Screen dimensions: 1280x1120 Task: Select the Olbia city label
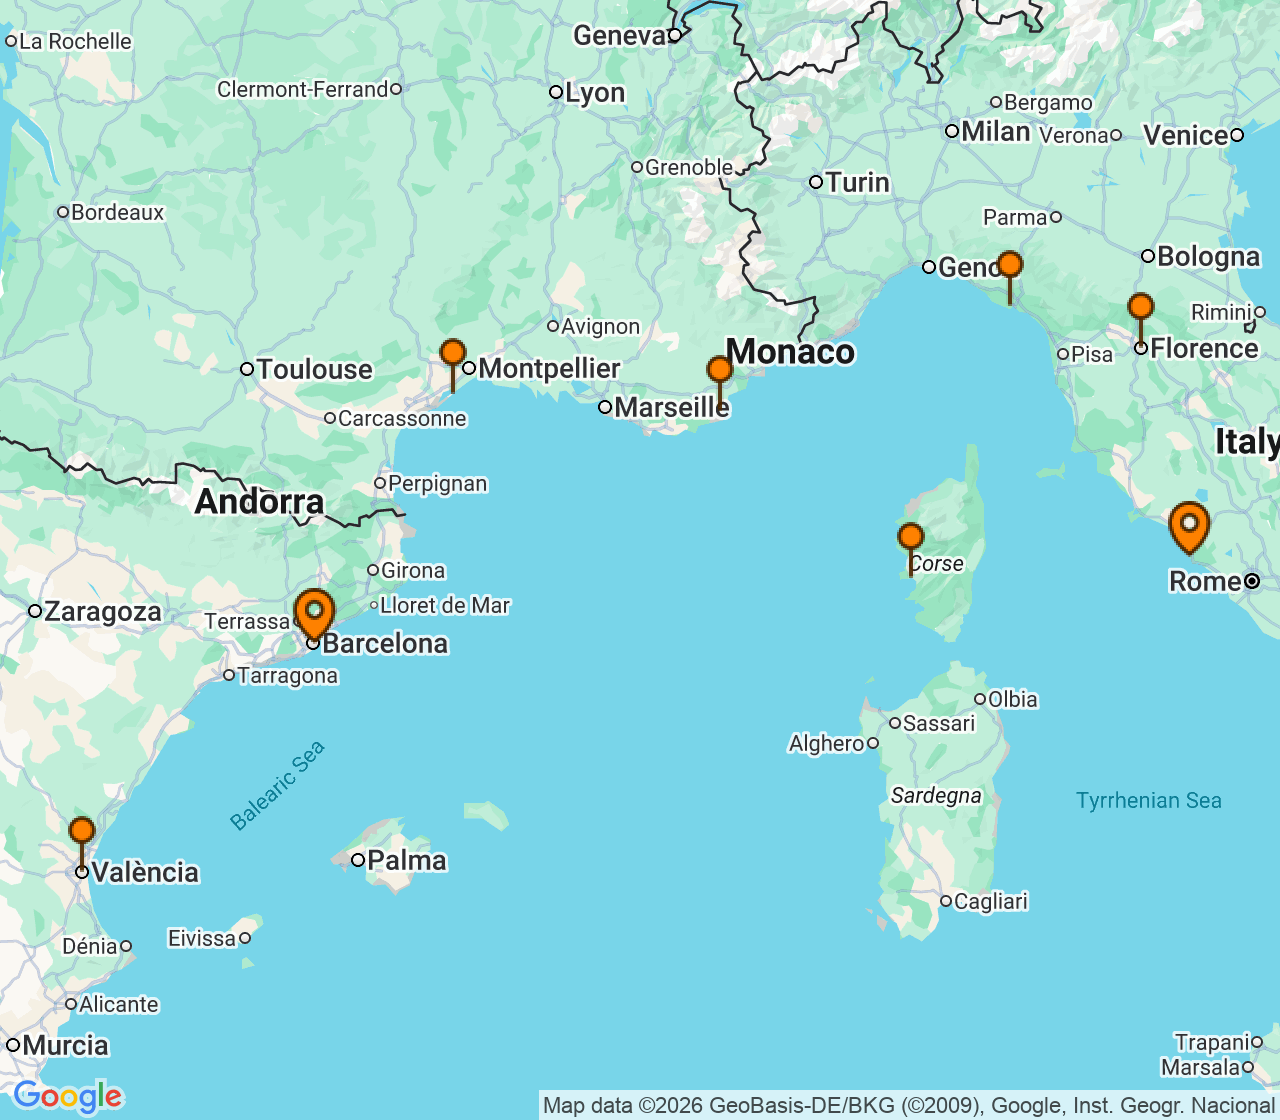1013,699
